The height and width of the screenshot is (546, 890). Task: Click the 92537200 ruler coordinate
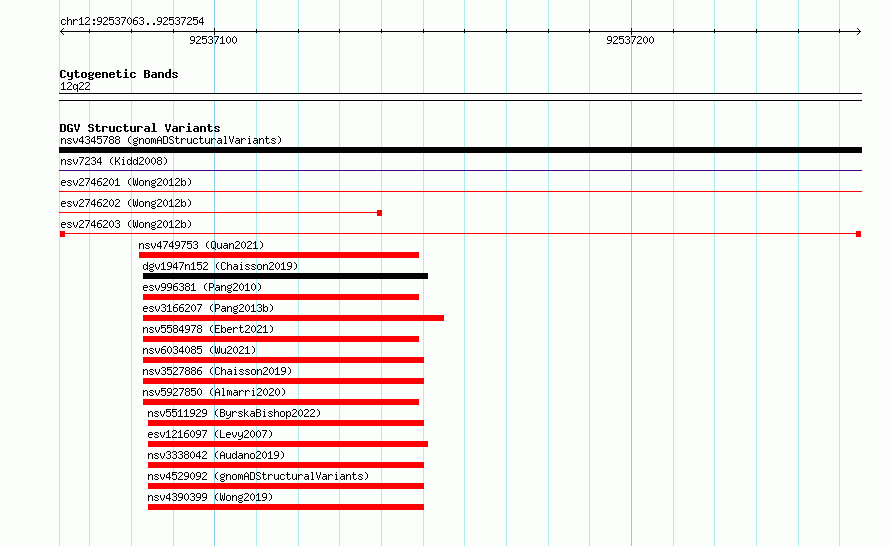[x=630, y=40]
